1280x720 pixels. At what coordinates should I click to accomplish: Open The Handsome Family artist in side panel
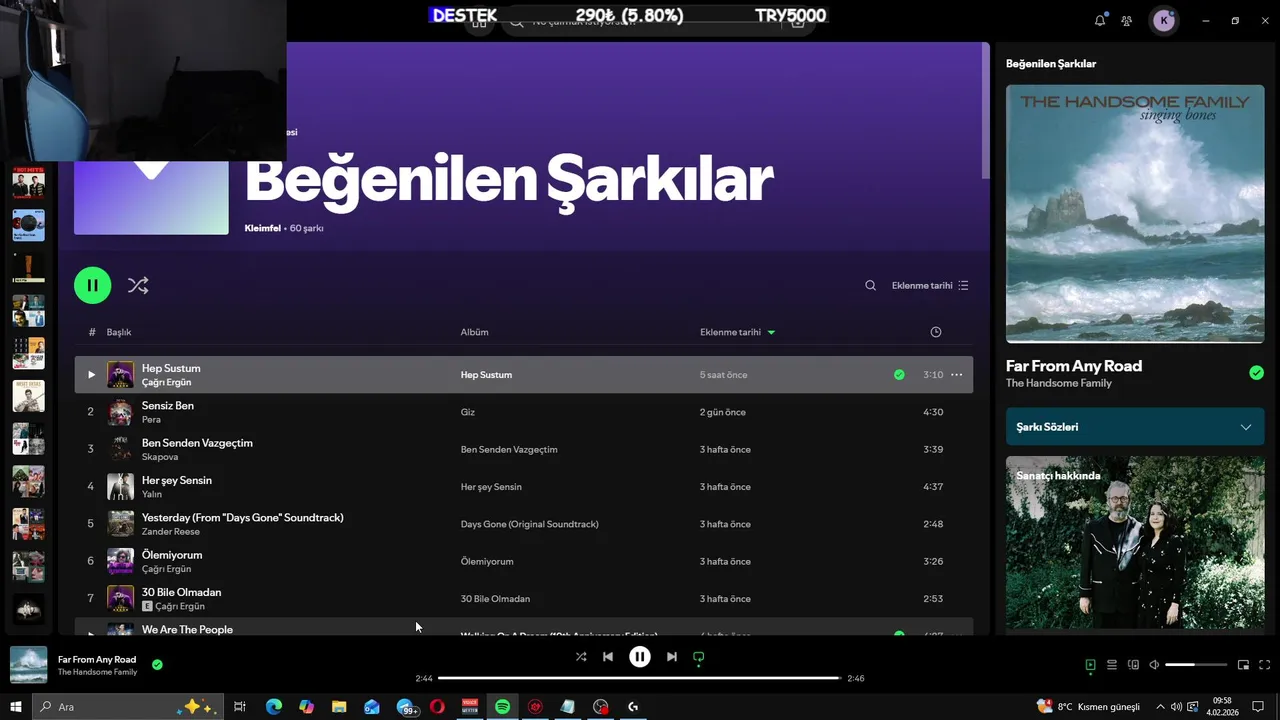[x=1058, y=383]
